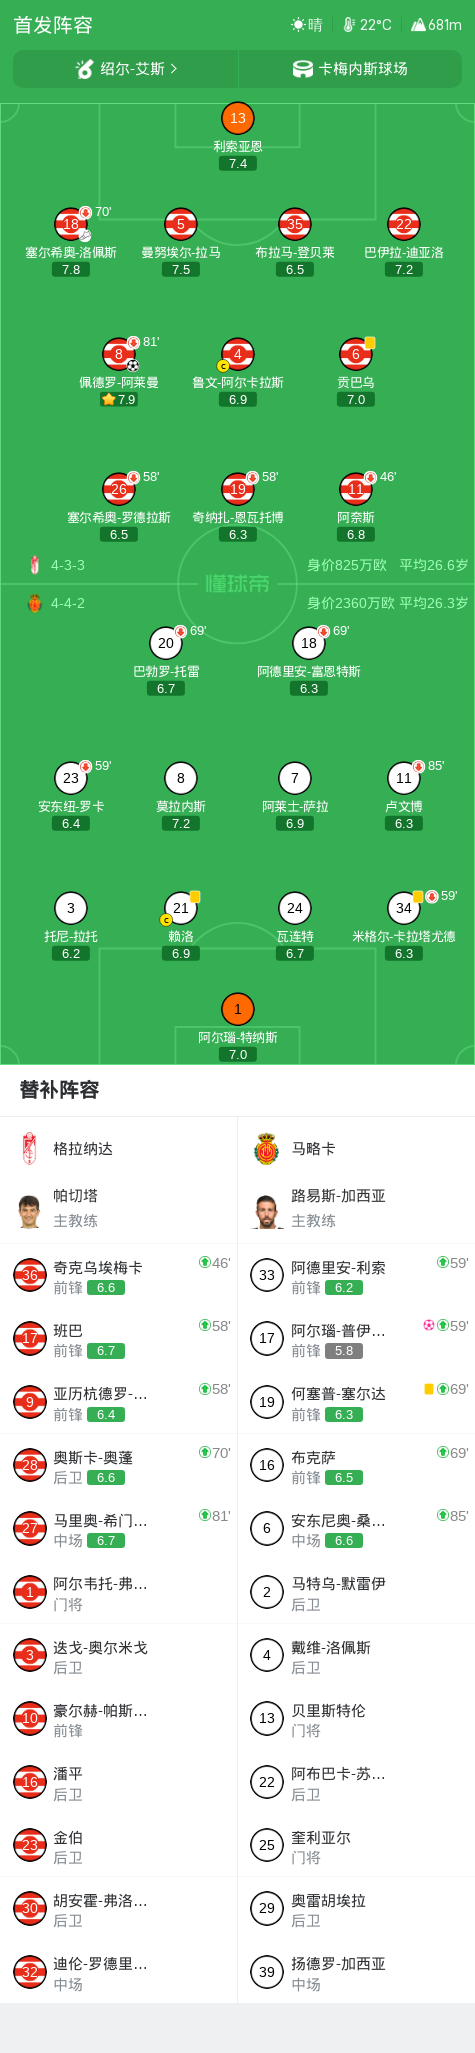475x2053 pixels.
Task: Open 巴勃罗-托雷 number 20 player icon
Action: [166, 643]
